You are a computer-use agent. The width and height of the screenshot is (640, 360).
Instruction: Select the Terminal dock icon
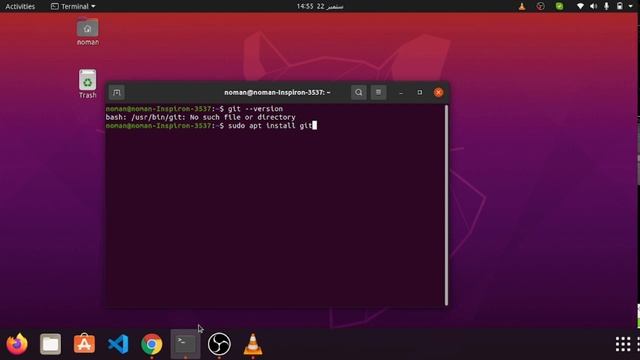185,344
